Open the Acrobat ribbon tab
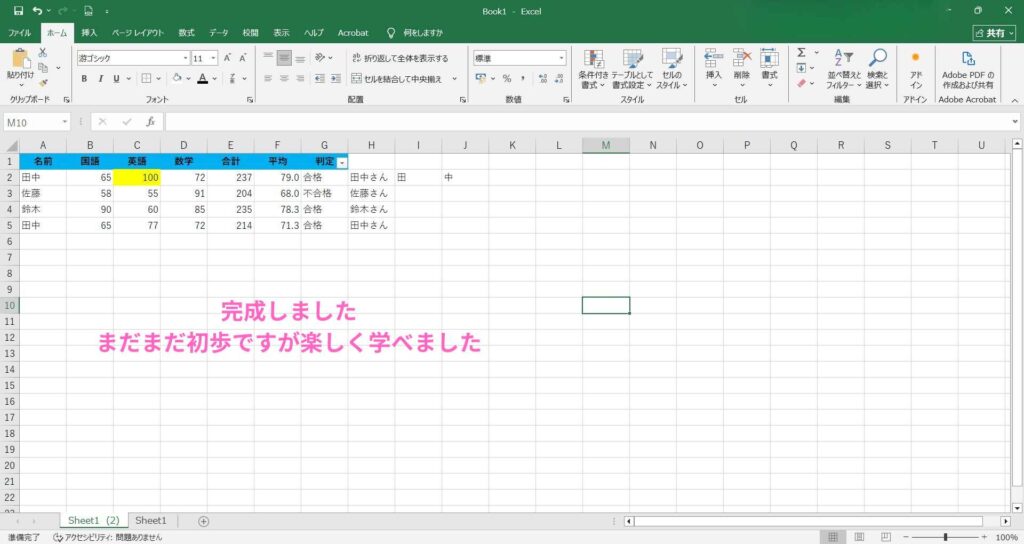 click(x=353, y=33)
